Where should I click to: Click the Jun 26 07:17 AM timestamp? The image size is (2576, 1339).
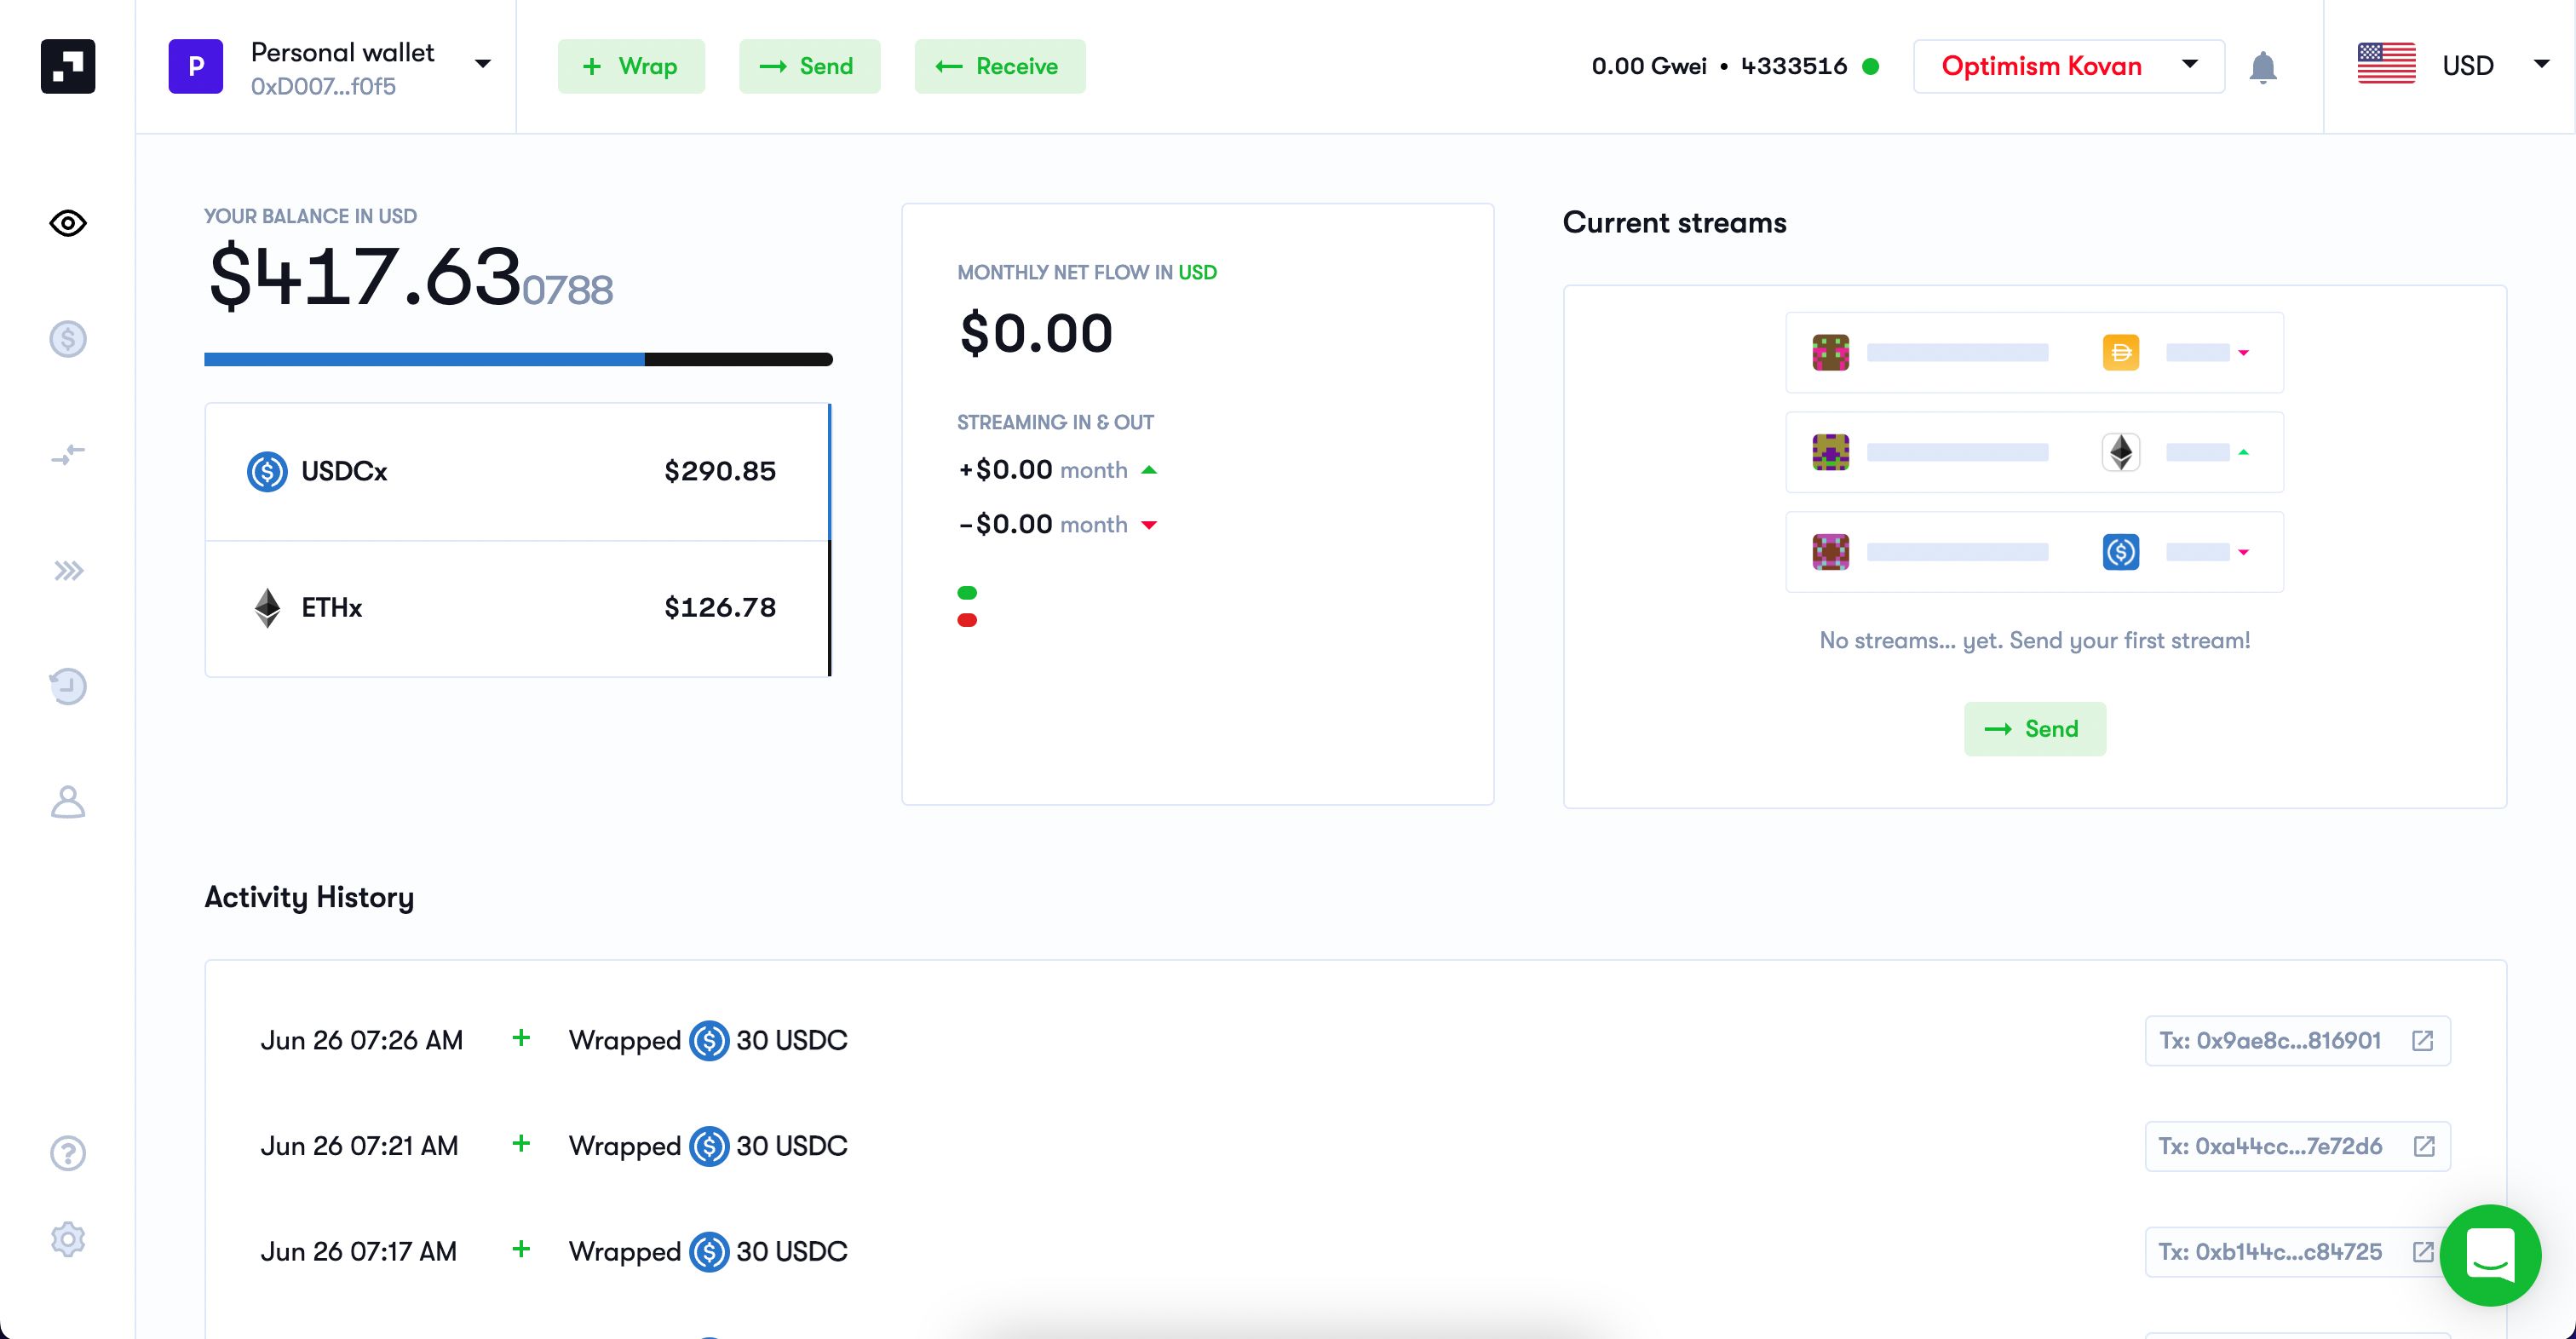358,1252
